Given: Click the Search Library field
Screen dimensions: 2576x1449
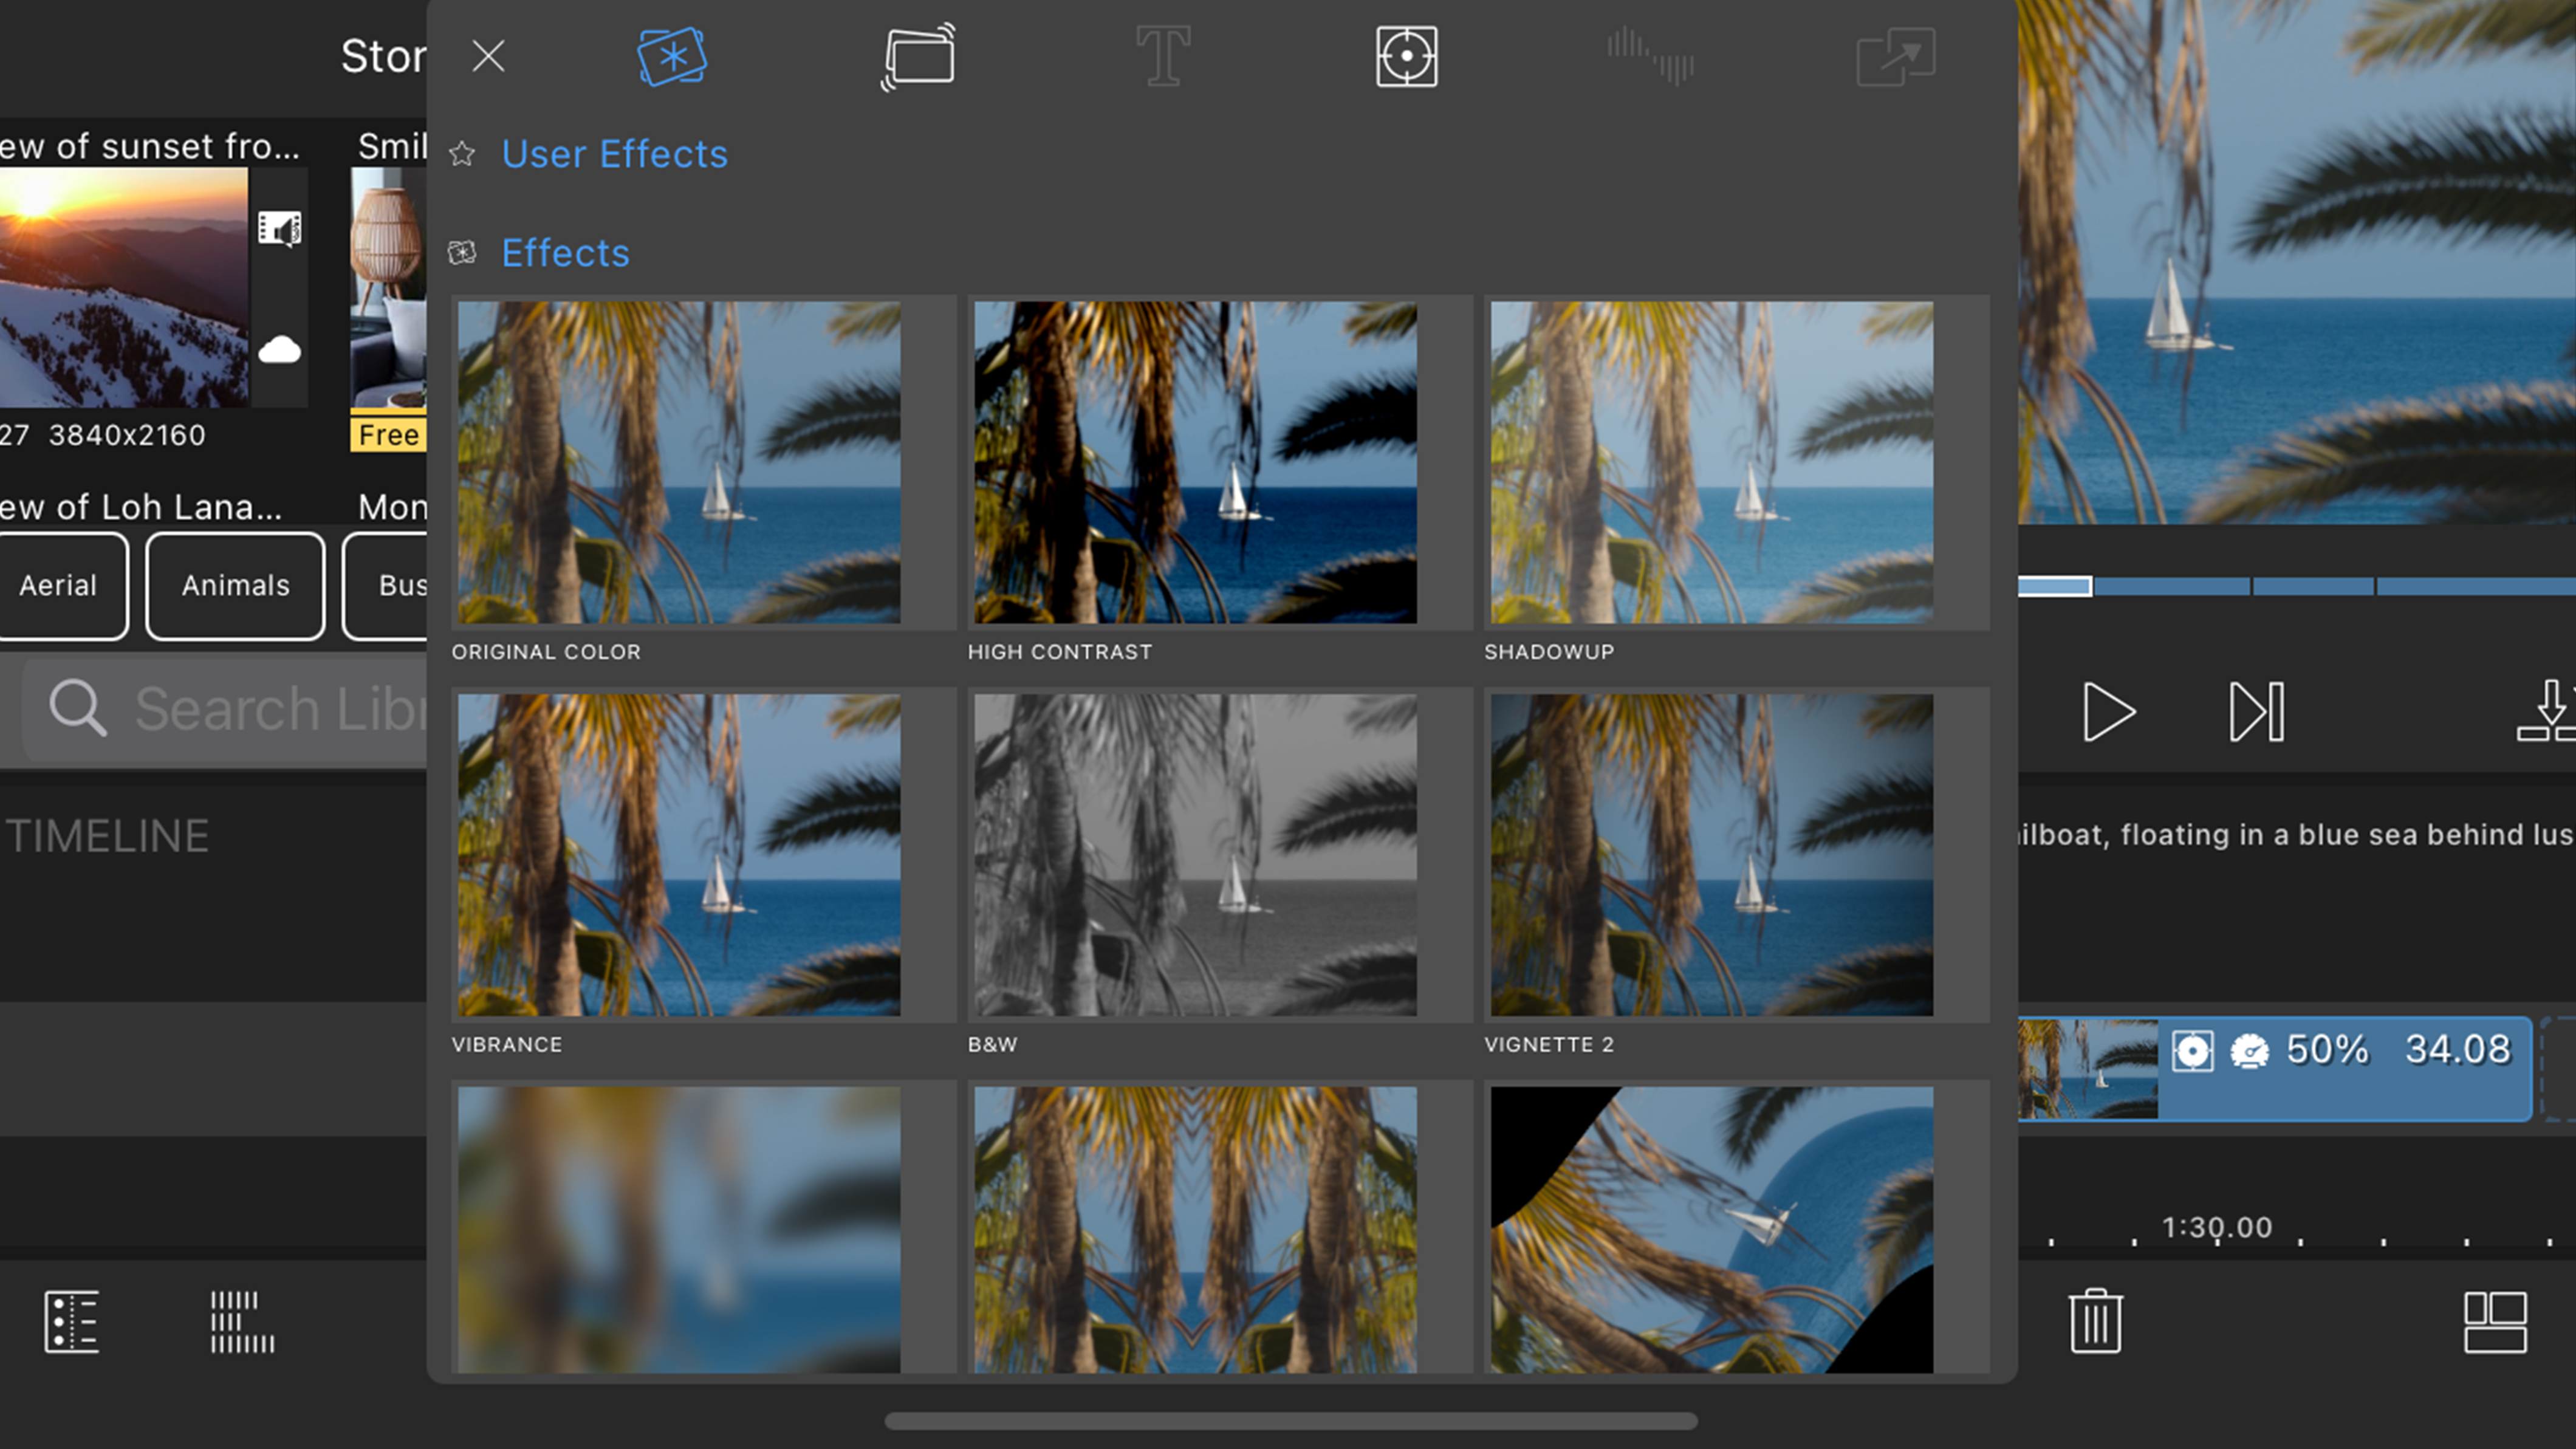Looking at the screenshot, I should tap(225, 710).
